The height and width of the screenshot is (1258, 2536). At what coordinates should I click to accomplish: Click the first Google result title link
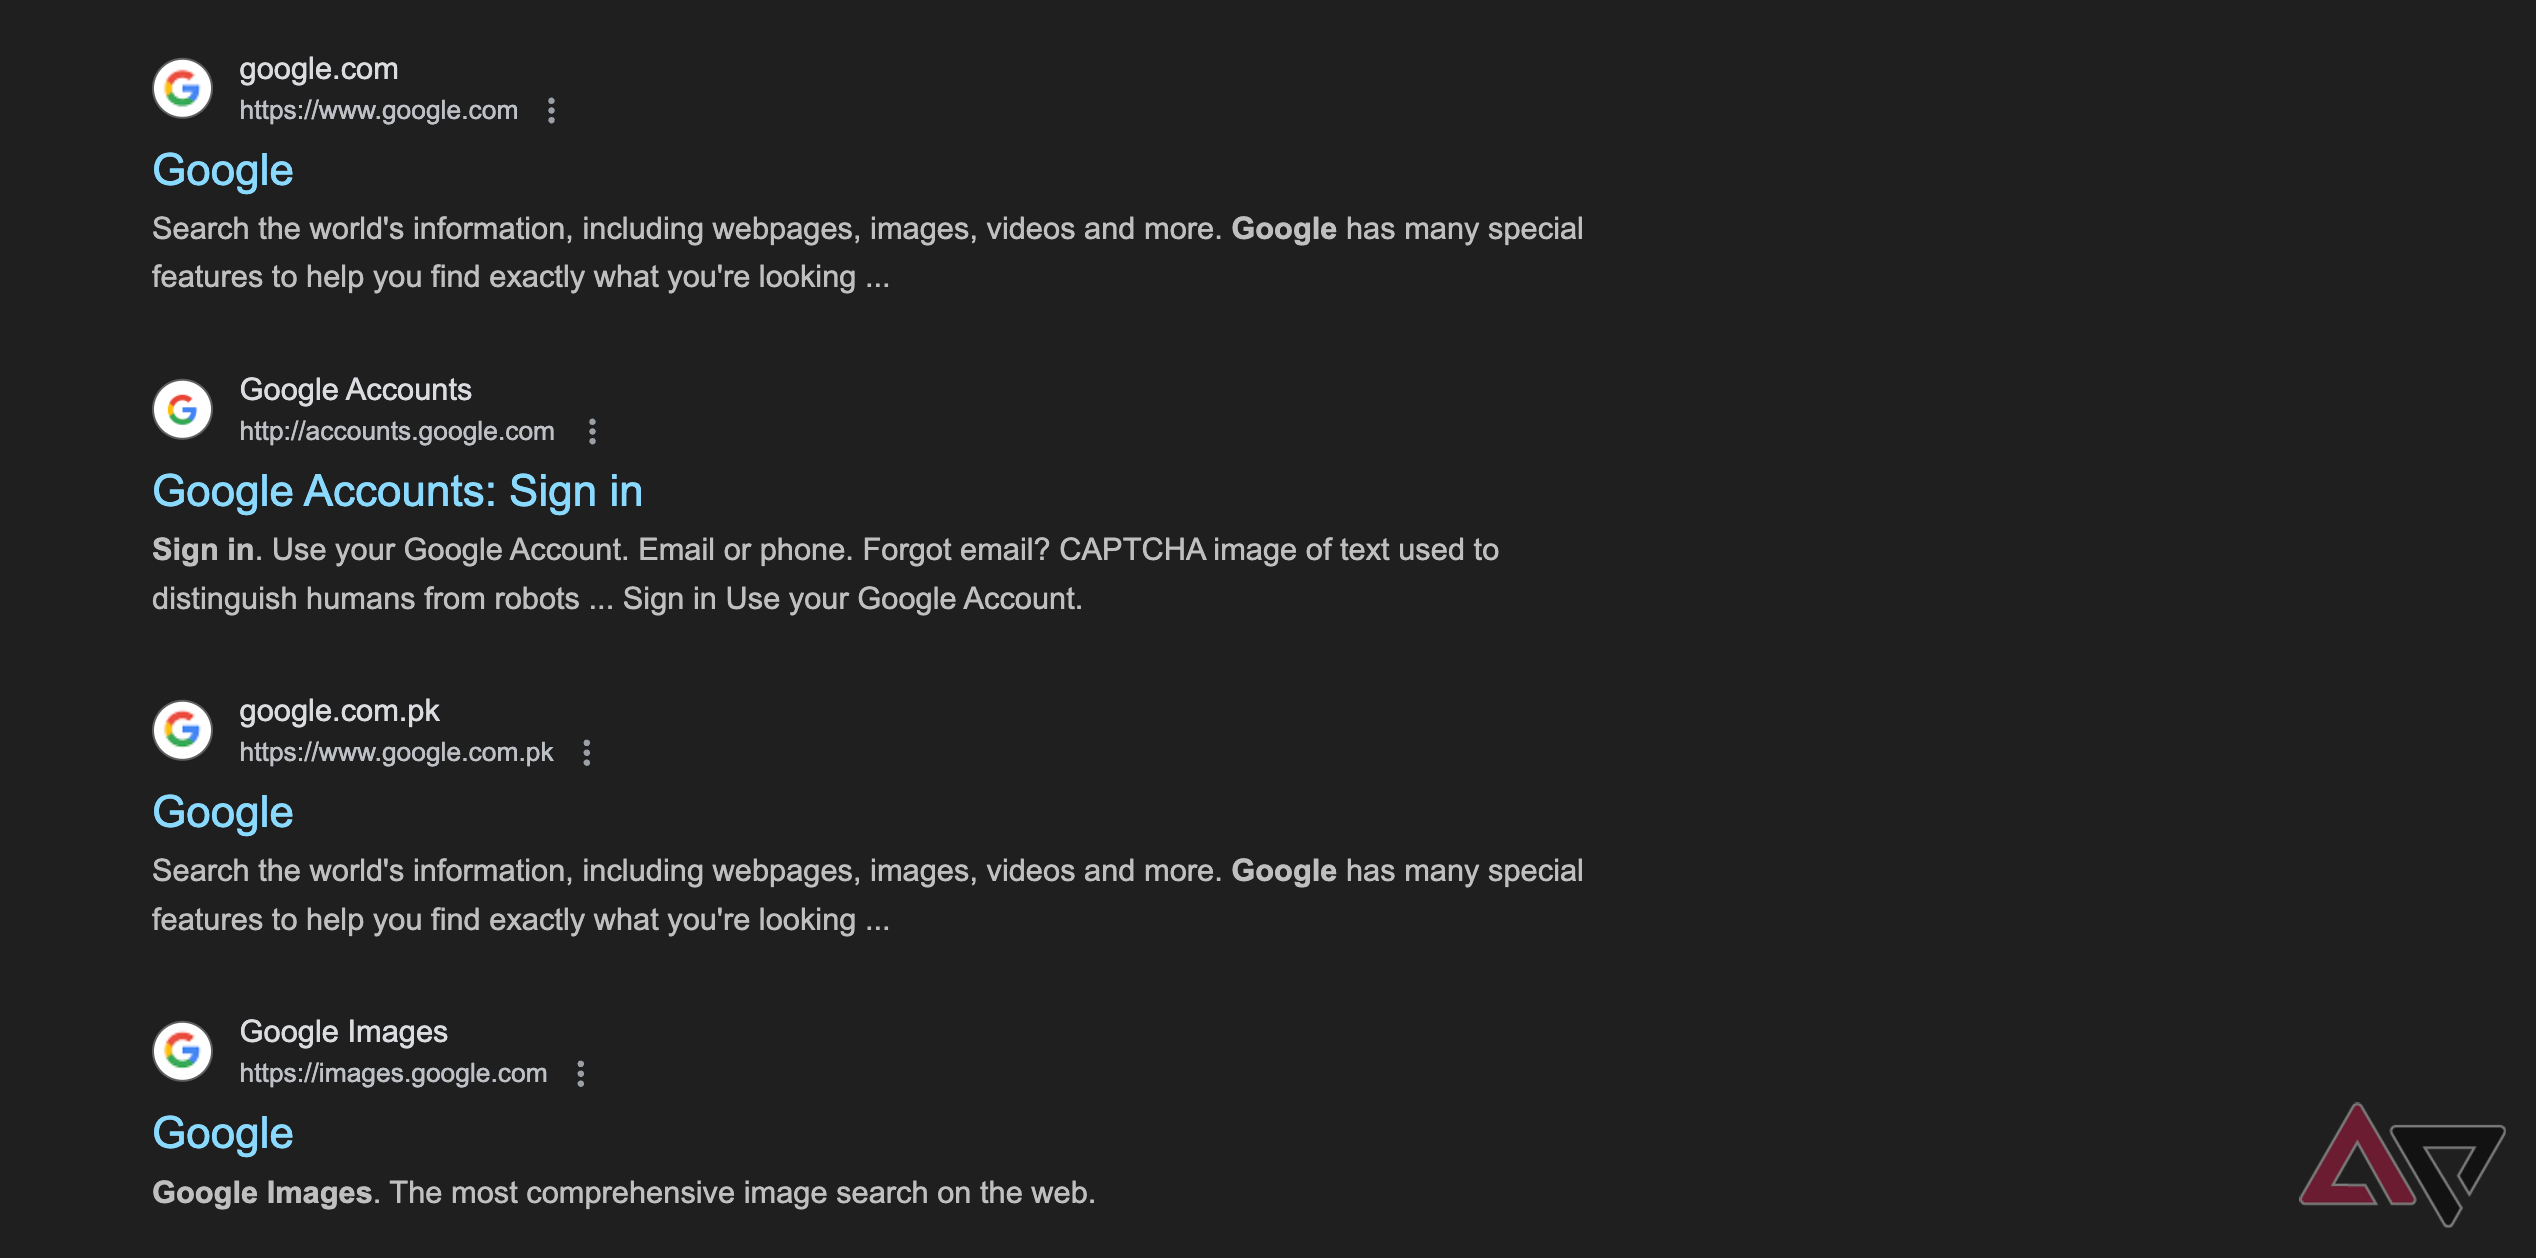coord(222,170)
